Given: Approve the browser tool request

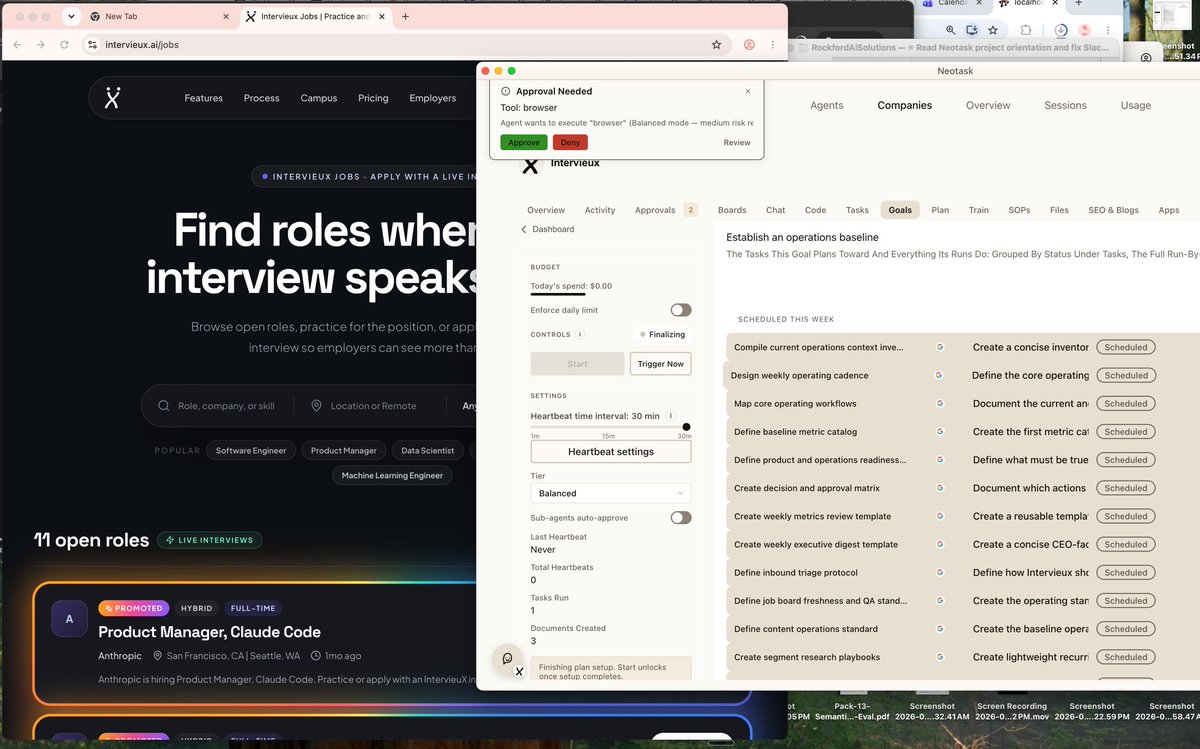Looking at the screenshot, I should click(x=524, y=142).
